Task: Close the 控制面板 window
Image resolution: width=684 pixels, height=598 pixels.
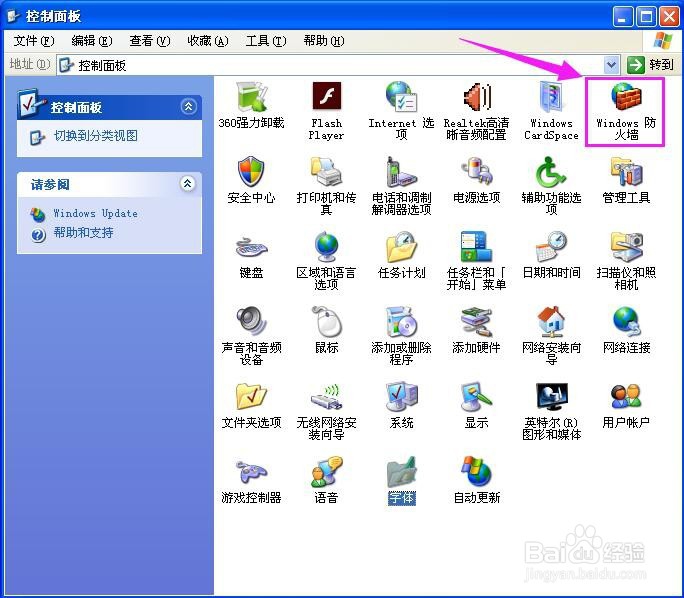Action: tap(670, 17)
